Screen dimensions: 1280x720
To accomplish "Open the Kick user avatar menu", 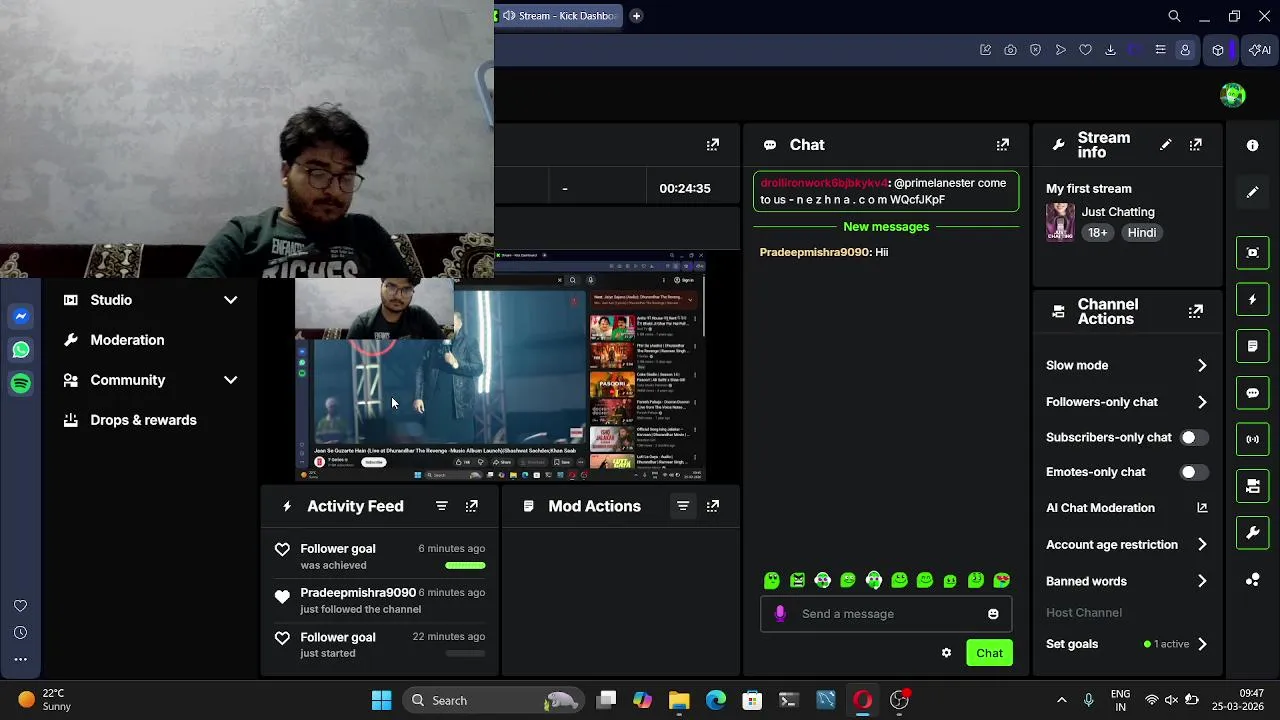I will [x=1233, y=95].
